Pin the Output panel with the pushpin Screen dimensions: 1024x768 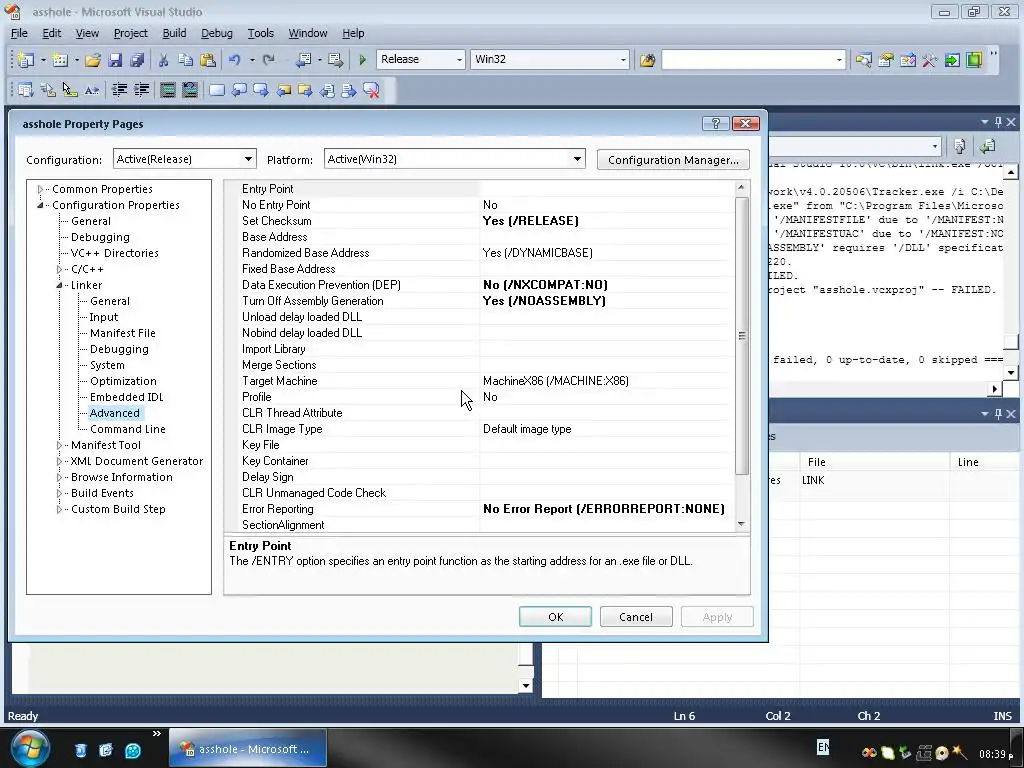click(998, 122)
